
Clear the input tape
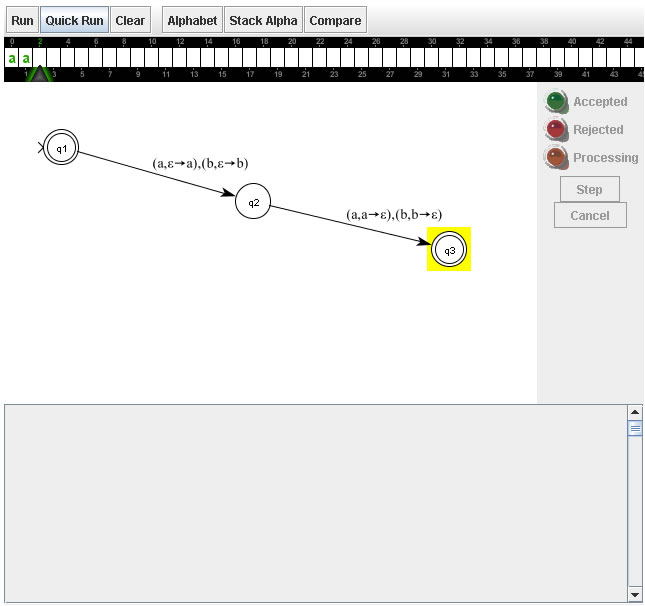click(130, 20)
